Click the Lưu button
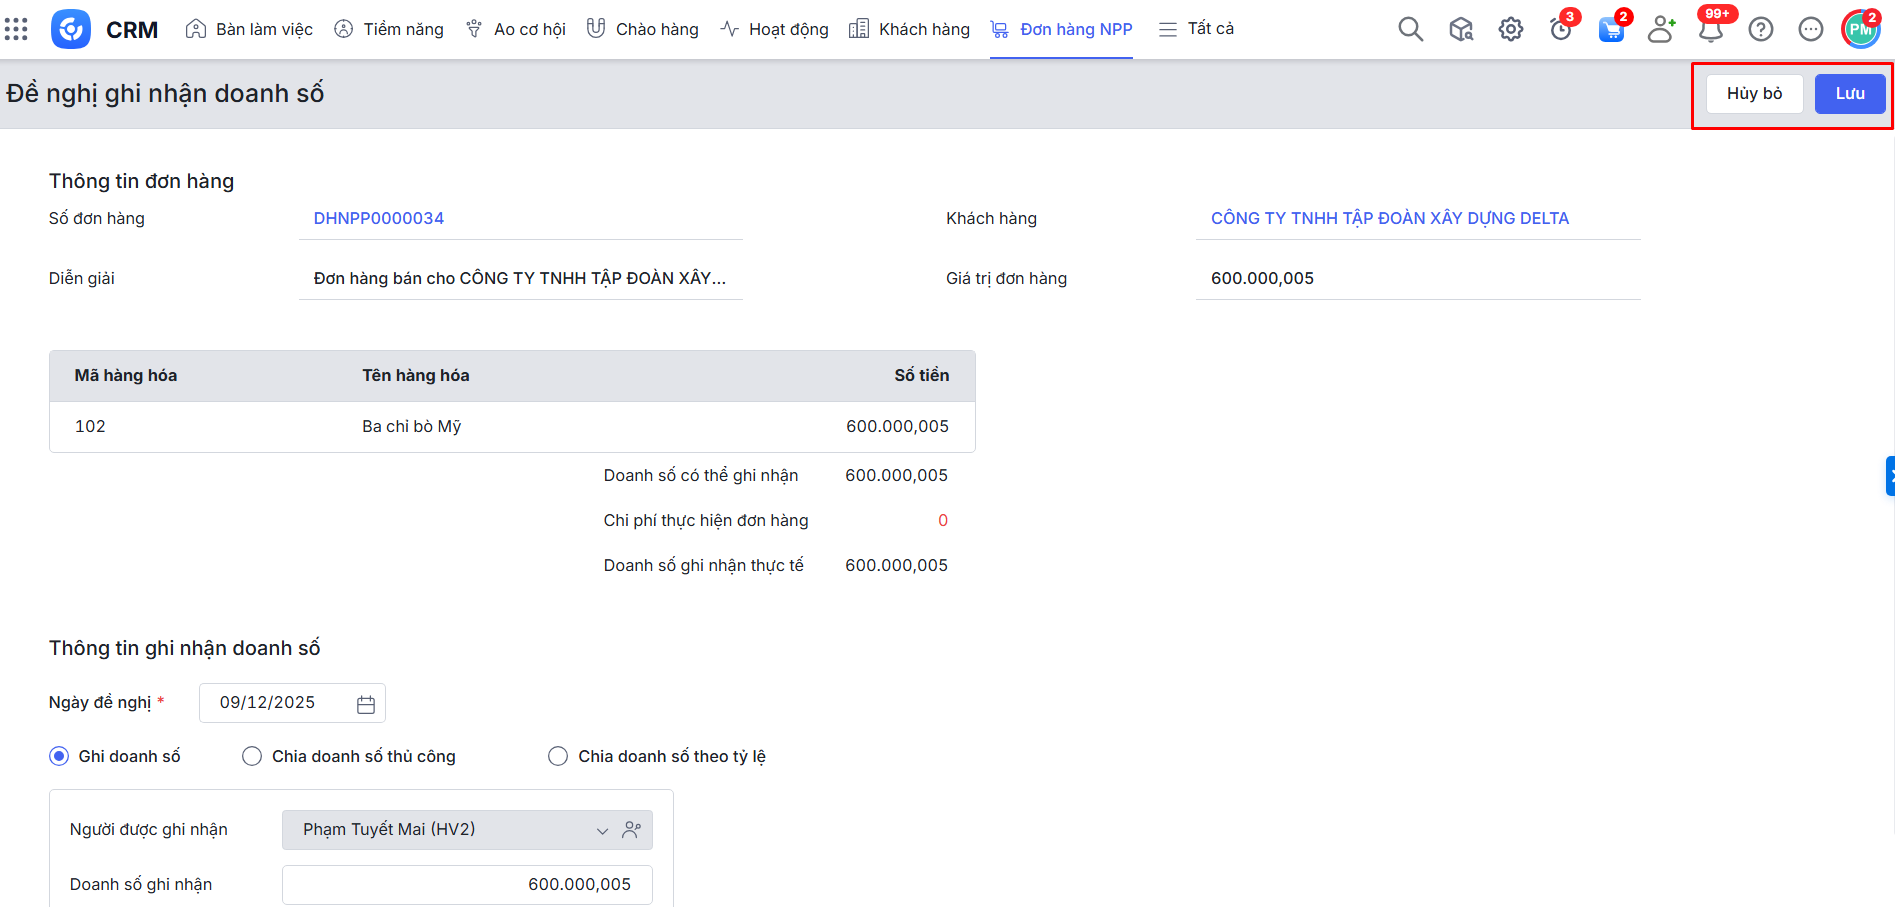This screenshot has width=1895, height=913. tap(1849, 94)
